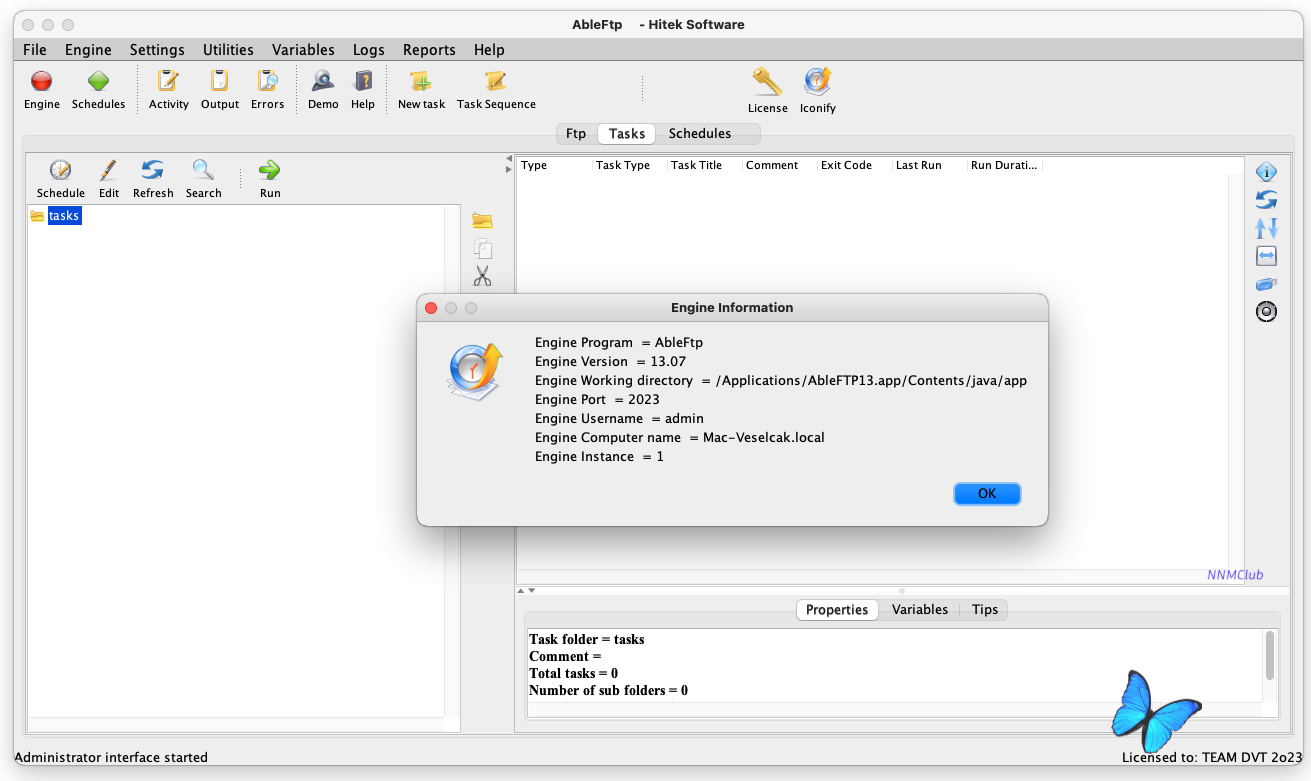Click the blue info icon in the right sidebar
The width and height of the screenshot is (1311, 781).
(x=1266, y=172)
